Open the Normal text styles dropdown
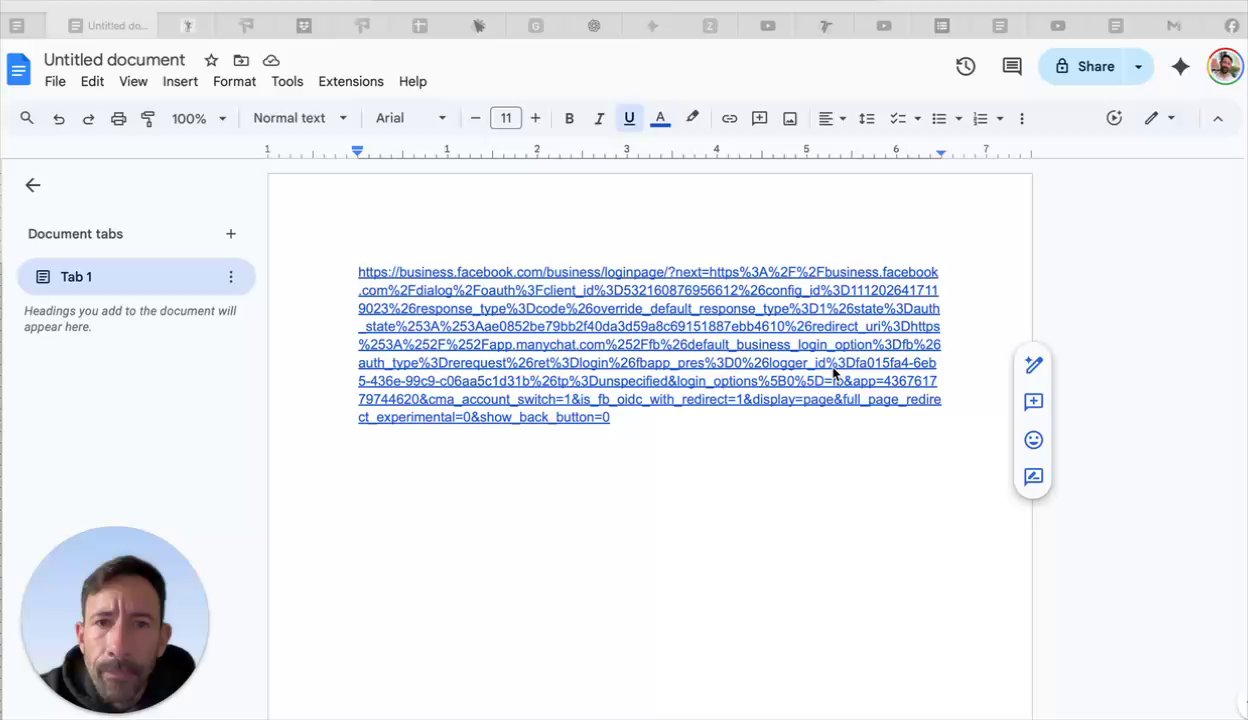The height and width of the screenshot is (720, 1248). [x=299, y=118]
